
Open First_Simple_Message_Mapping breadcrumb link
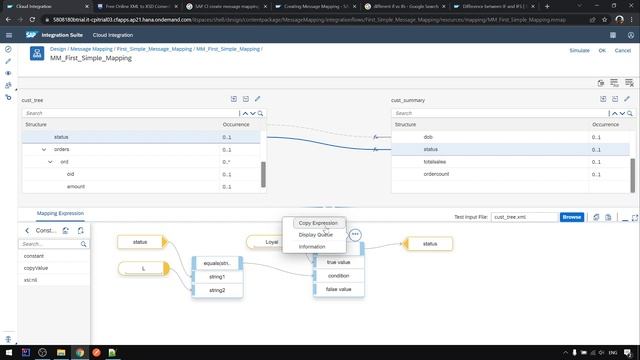(x=154, y=49)
